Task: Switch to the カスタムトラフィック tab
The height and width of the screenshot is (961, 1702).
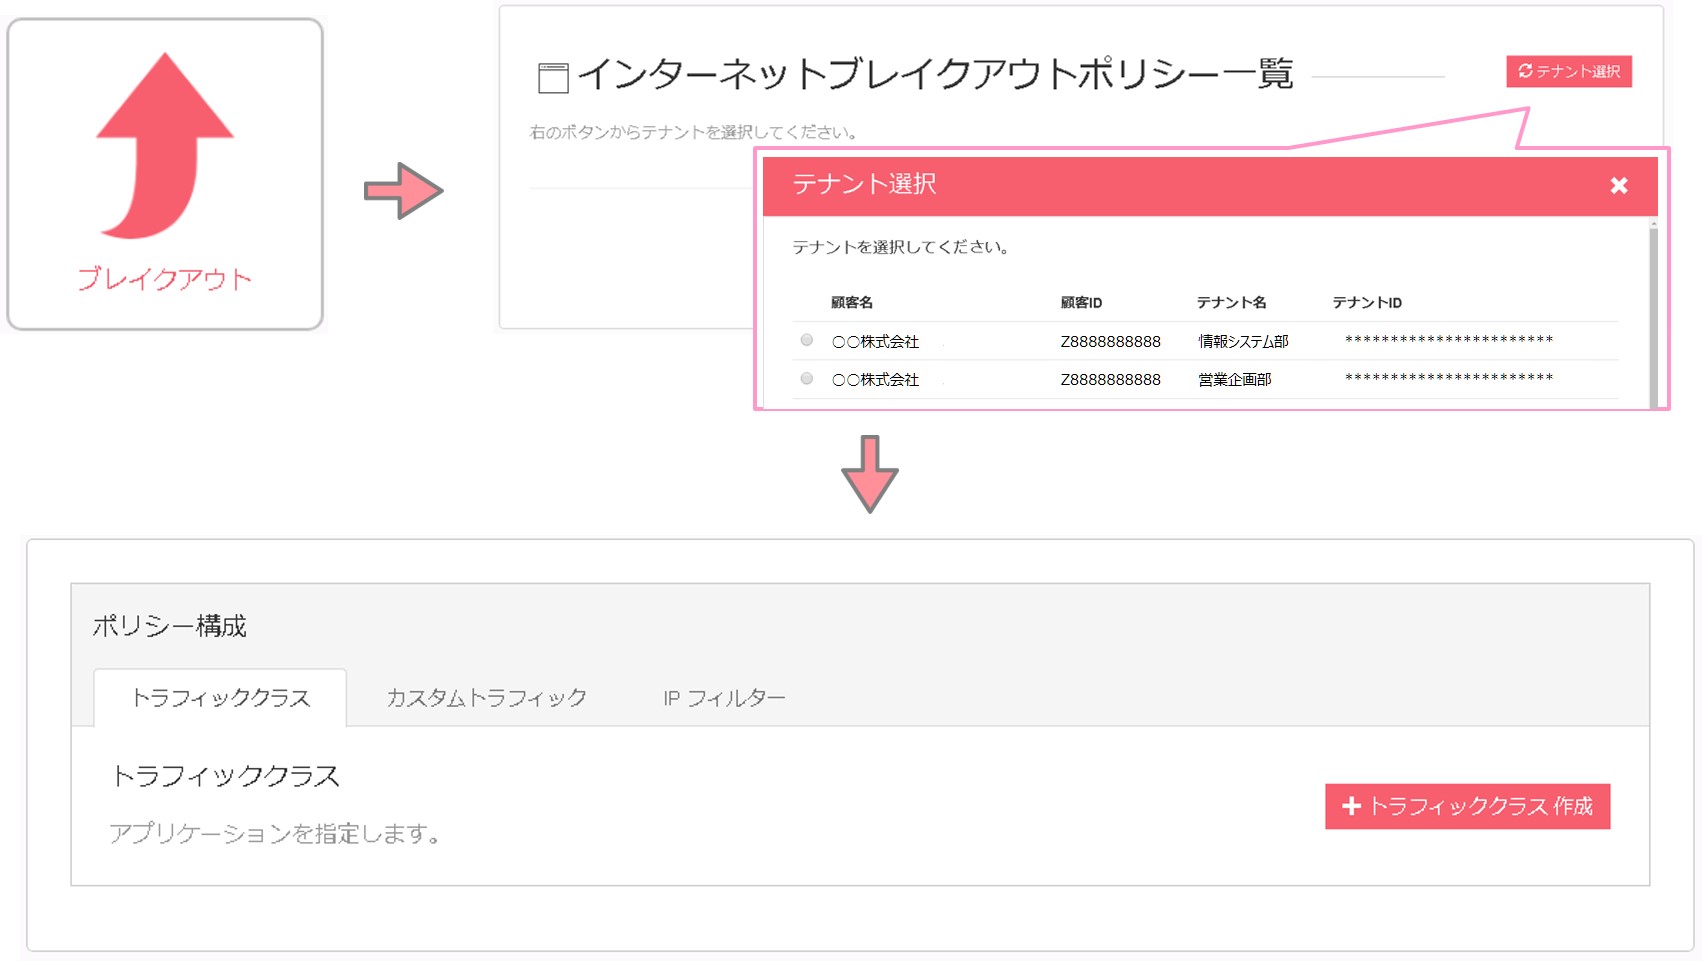Action: tap(487, 698)
